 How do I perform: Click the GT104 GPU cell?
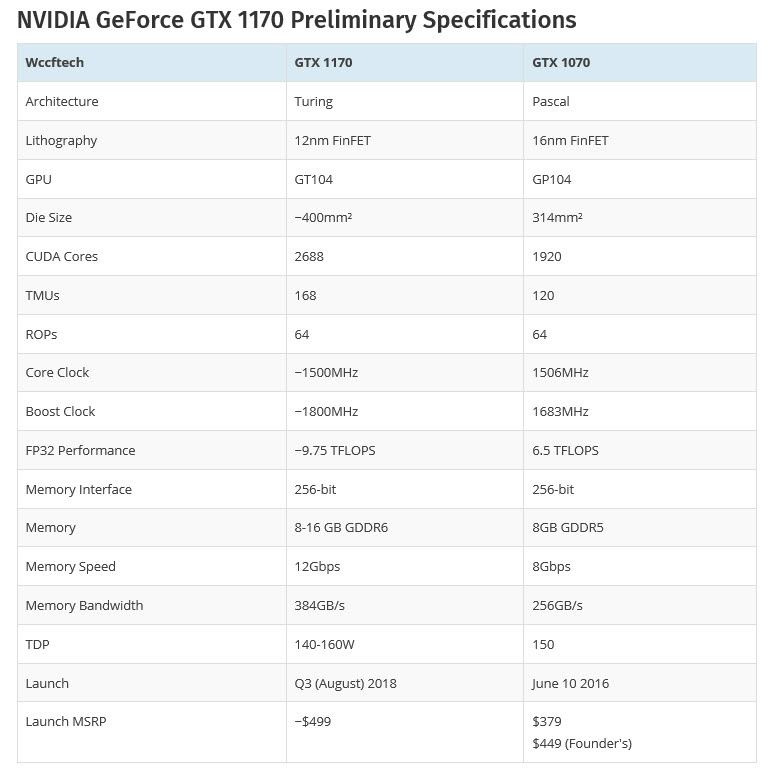pyautogui.click(x=314, y=179)
